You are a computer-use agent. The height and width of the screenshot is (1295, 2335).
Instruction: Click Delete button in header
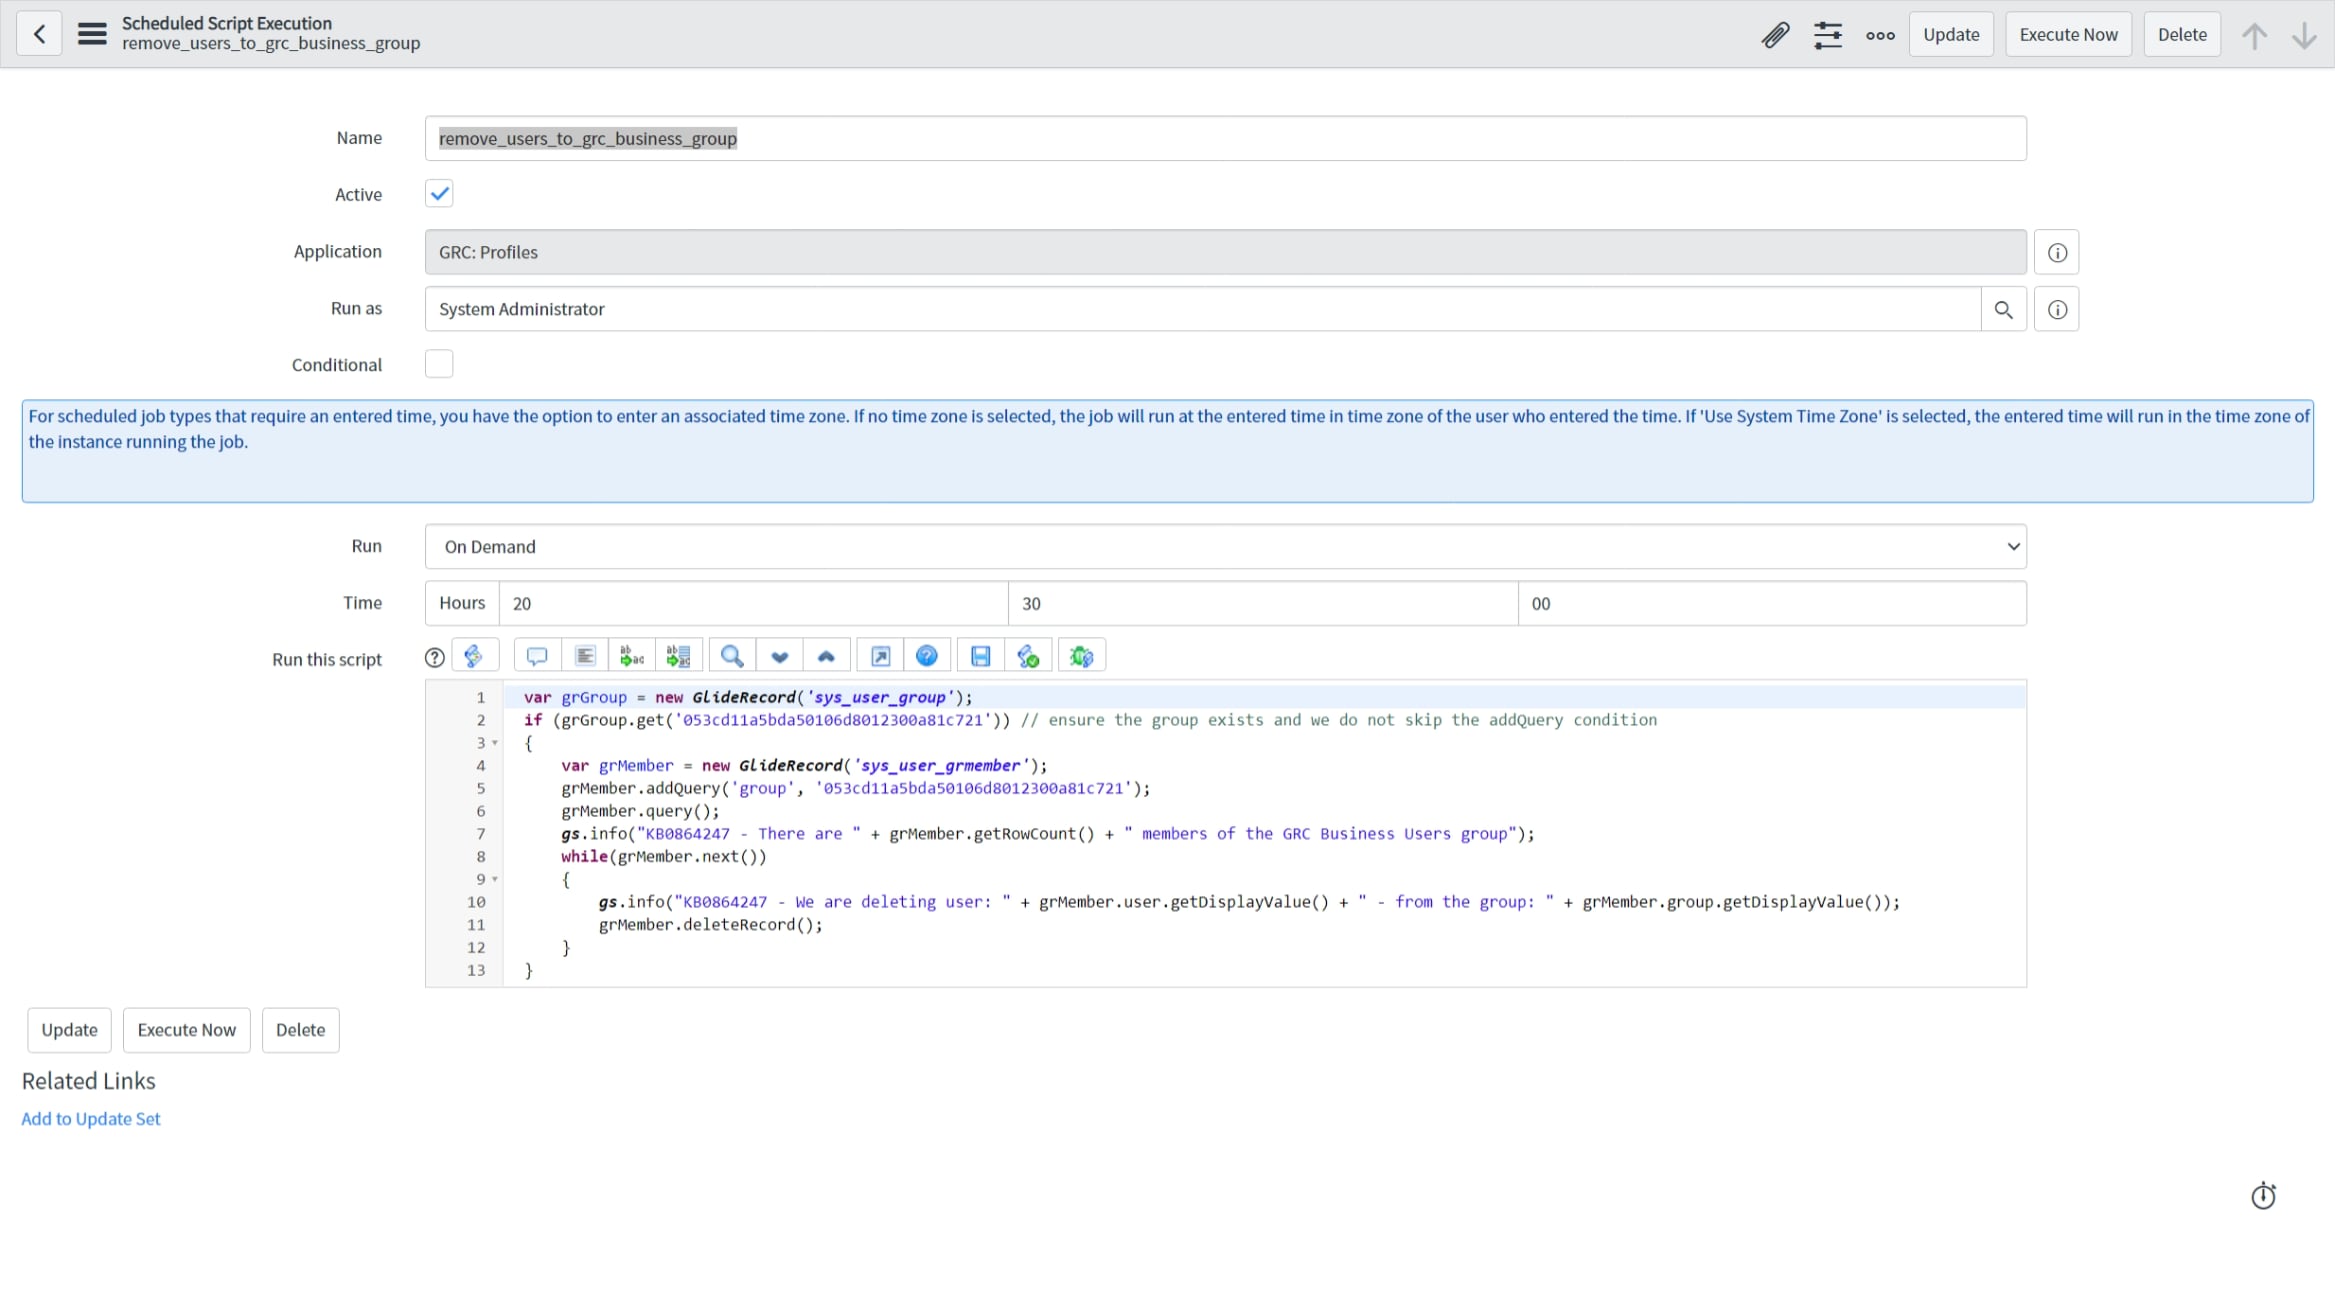pyautogui.click(x=2182, y=35)
